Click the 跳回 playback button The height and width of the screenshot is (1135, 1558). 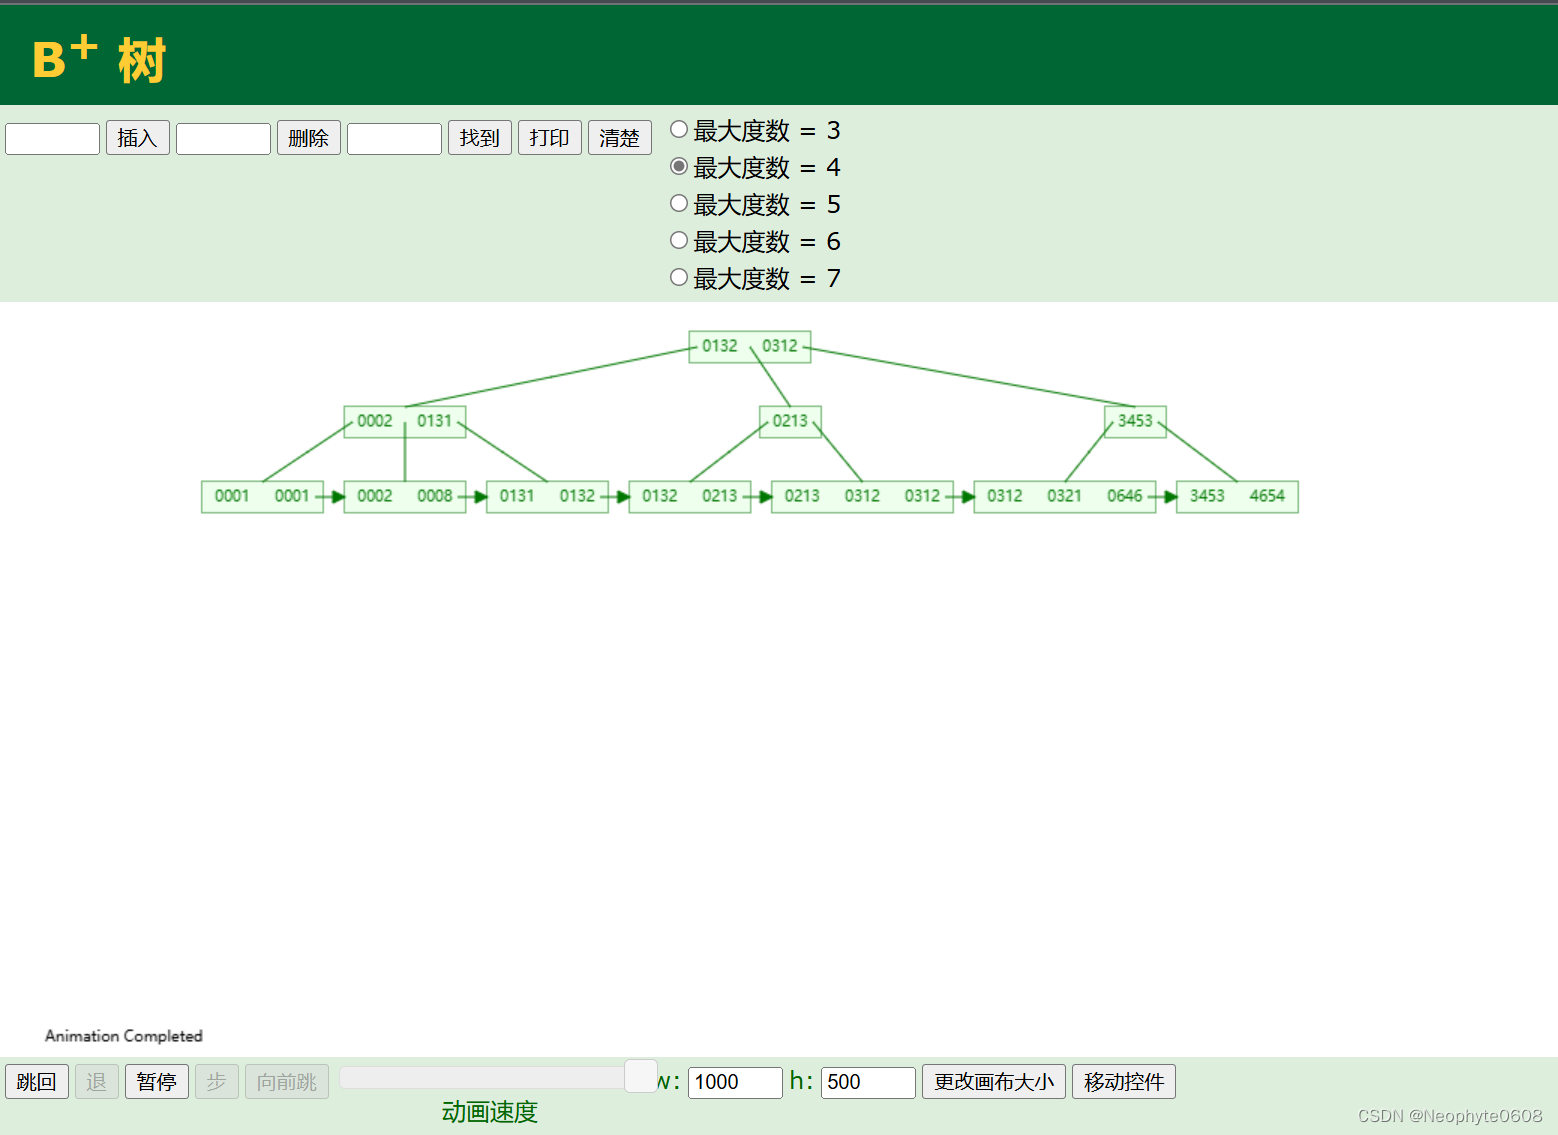click(36, 1081)
